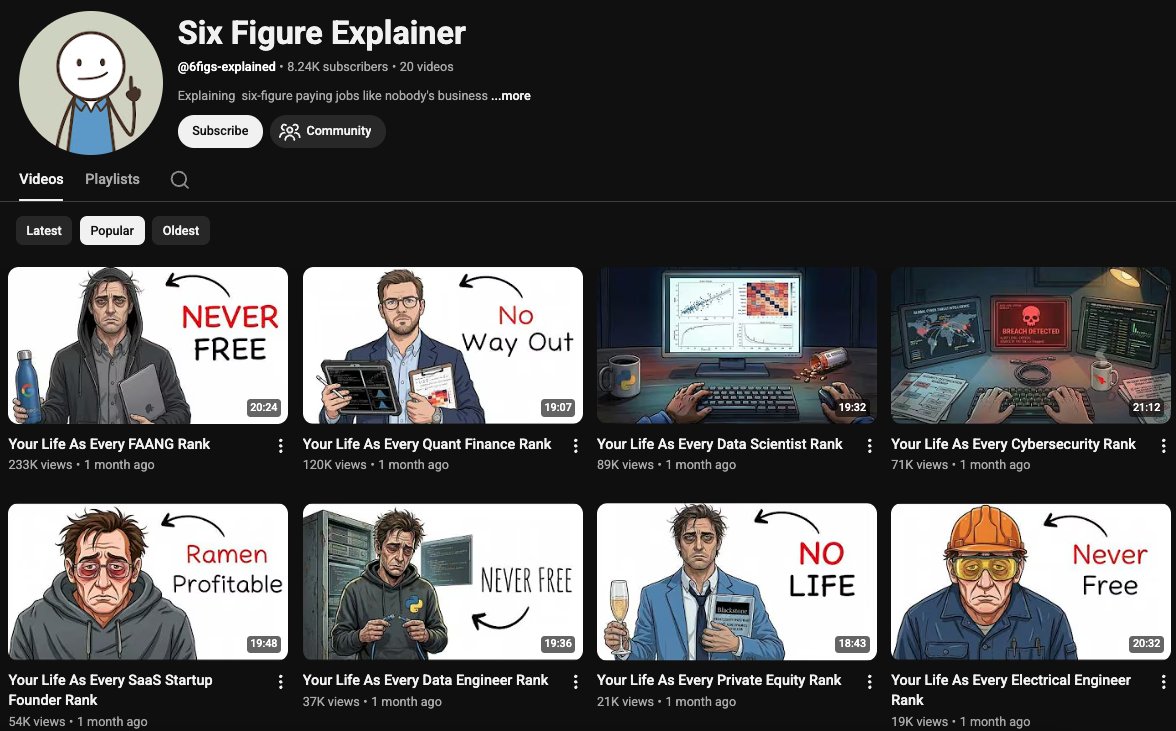Click the 'Six Figure Explainer' channel name heading
Screen dimensions: 1176x731
(x=322, y=33)
